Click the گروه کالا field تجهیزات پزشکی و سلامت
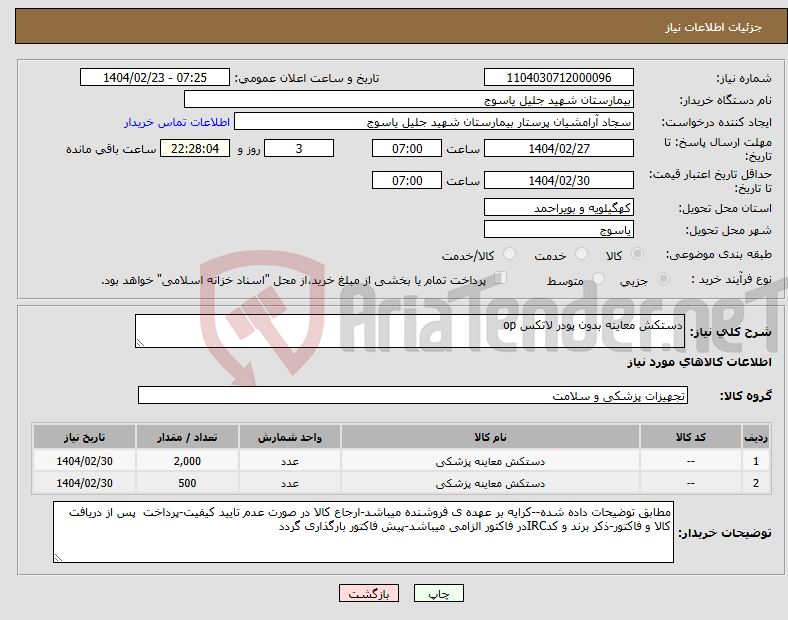Image resolution: width=788 pixels, height=620 pixels. (x=413, y=395)
